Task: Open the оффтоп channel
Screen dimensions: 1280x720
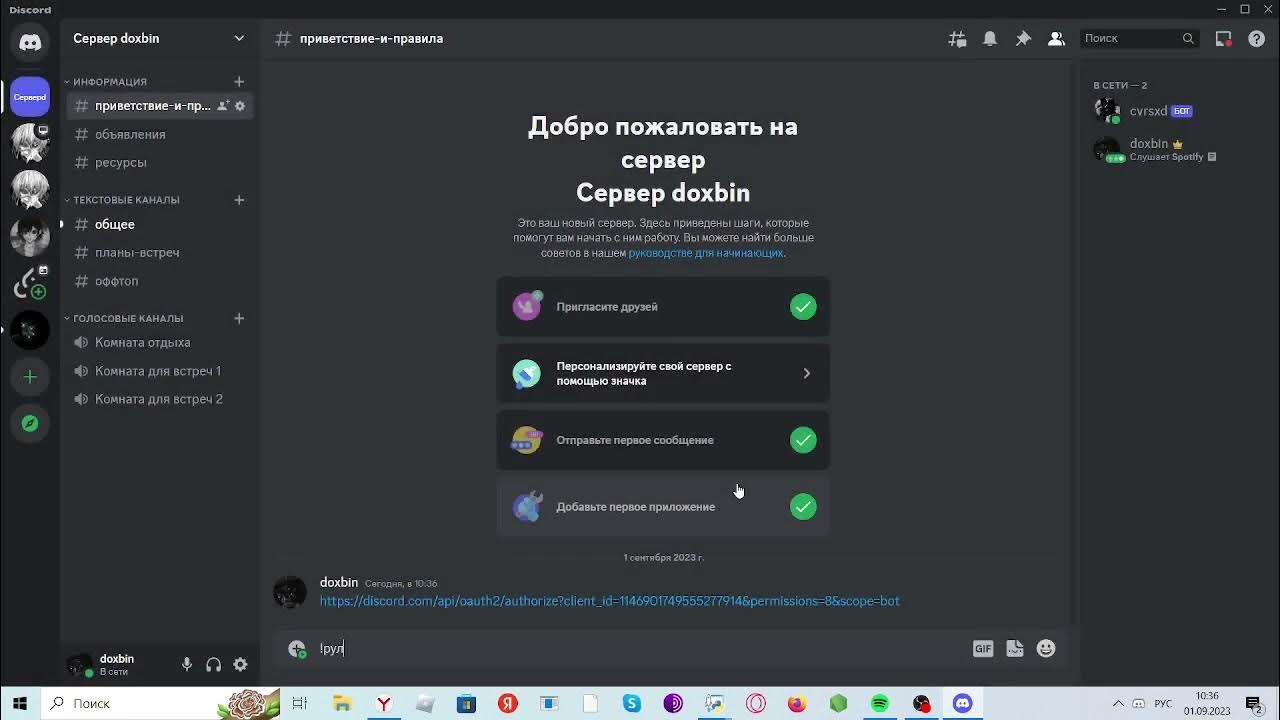Action: tap(160, 281)
